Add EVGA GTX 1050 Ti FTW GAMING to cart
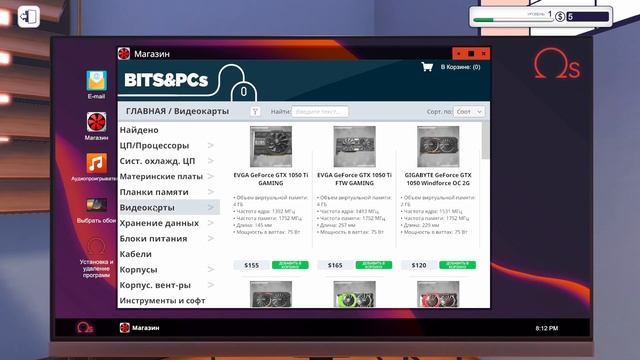Image resolution: width=640 pixels, height=360 pixels. click(x=374, y=265)
